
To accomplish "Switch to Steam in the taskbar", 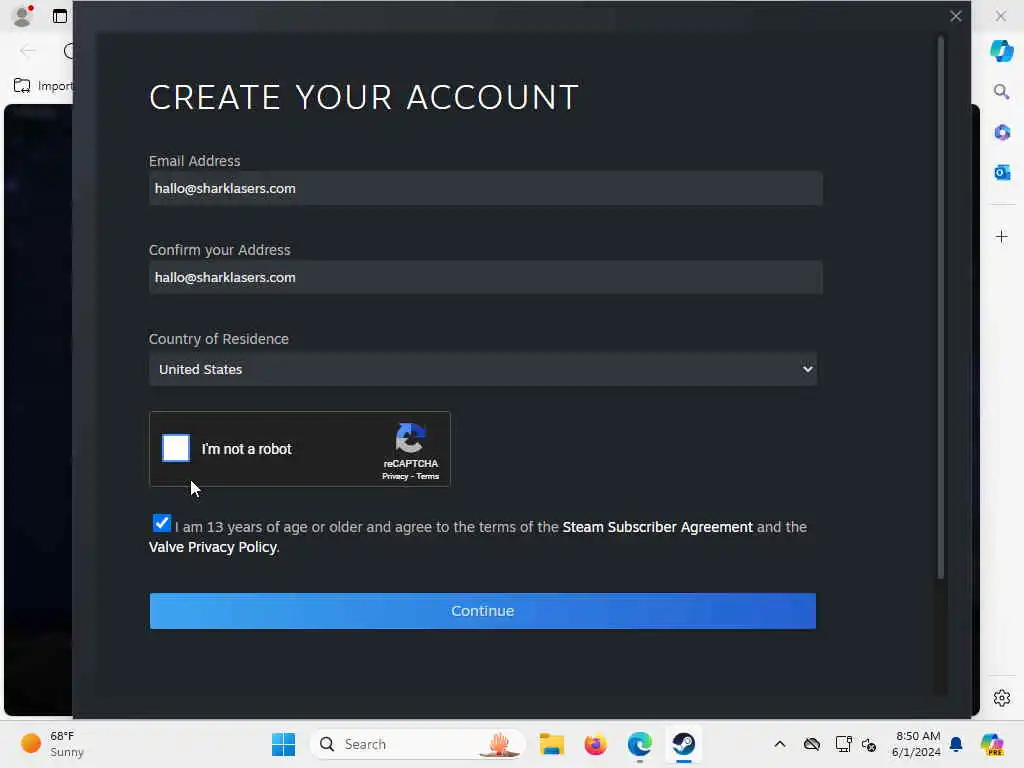I will coord(683,744).
